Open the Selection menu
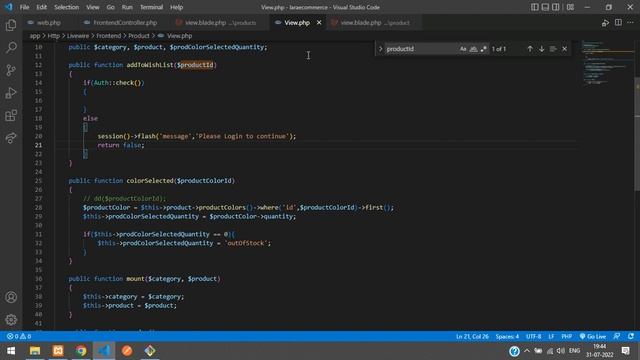This screenshot has height=360, width=640. (x=67, y=7)
